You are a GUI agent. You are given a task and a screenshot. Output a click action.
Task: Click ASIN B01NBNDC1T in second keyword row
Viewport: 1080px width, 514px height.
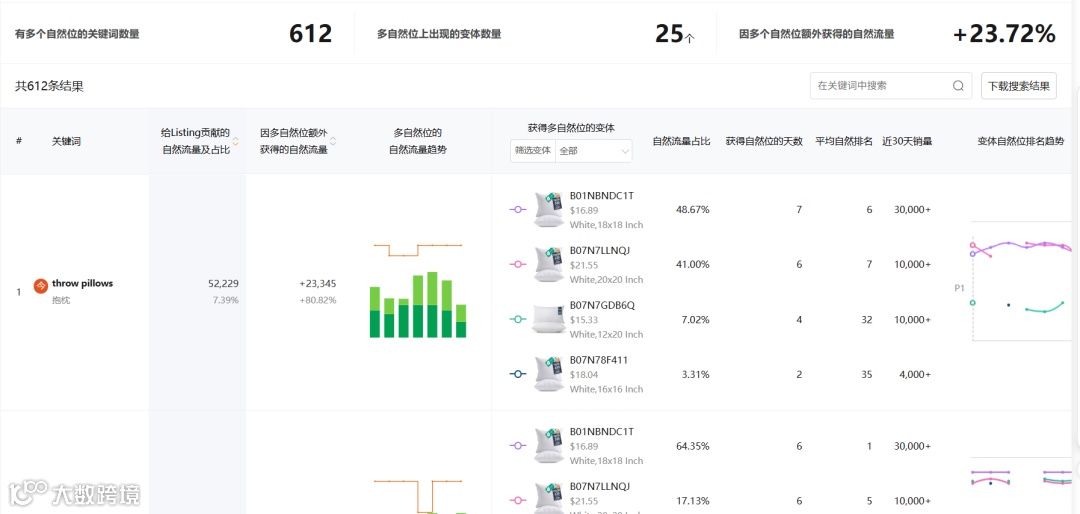[x=601, y=431]
